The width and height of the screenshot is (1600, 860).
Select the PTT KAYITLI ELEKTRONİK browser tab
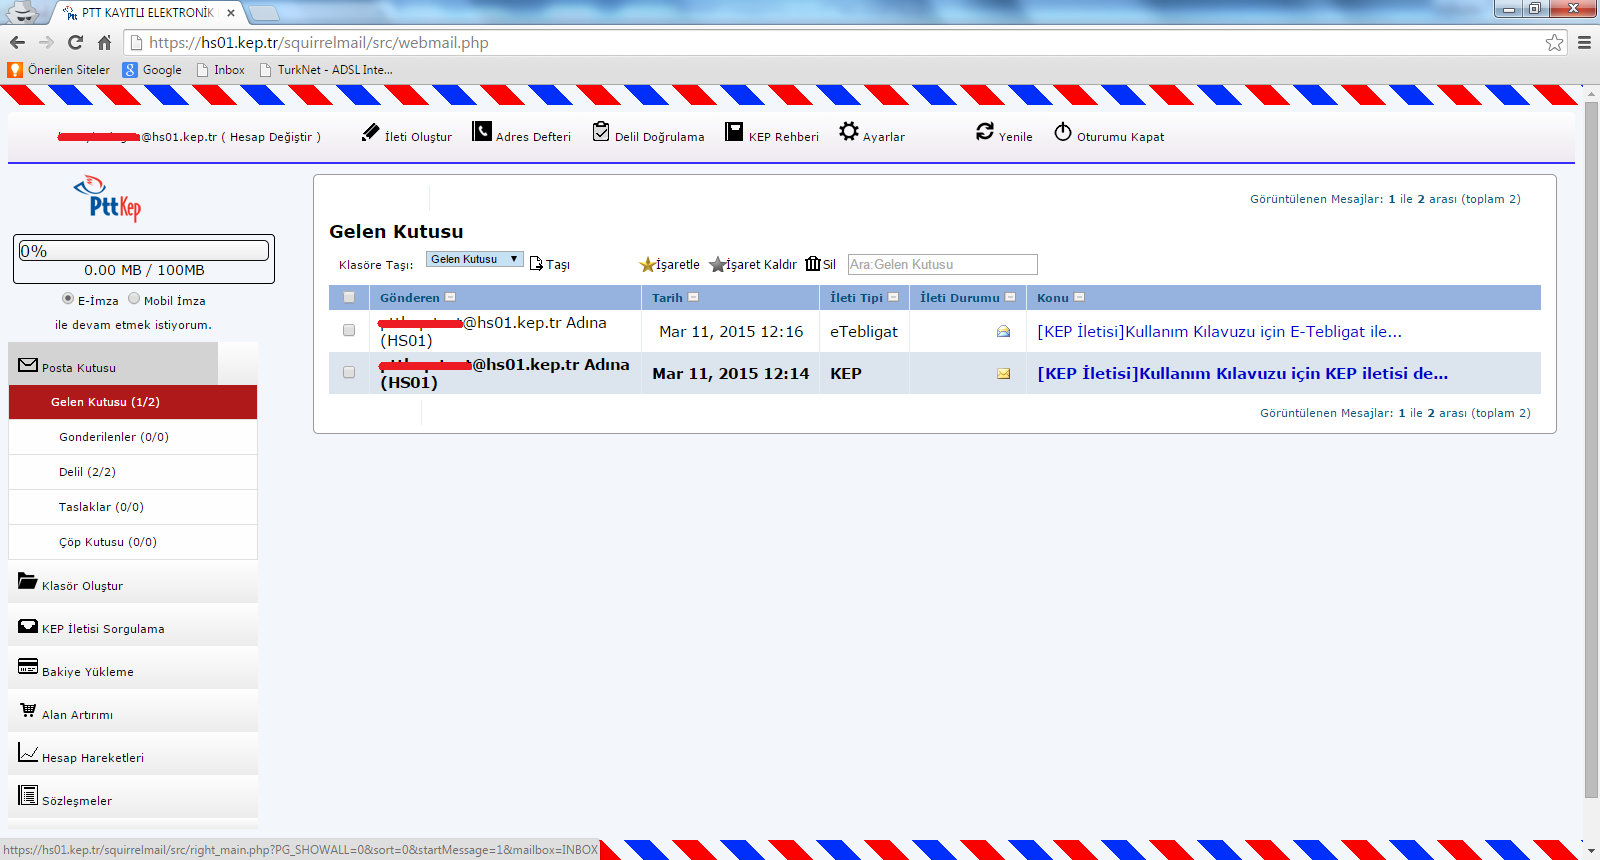pos(146,13)
